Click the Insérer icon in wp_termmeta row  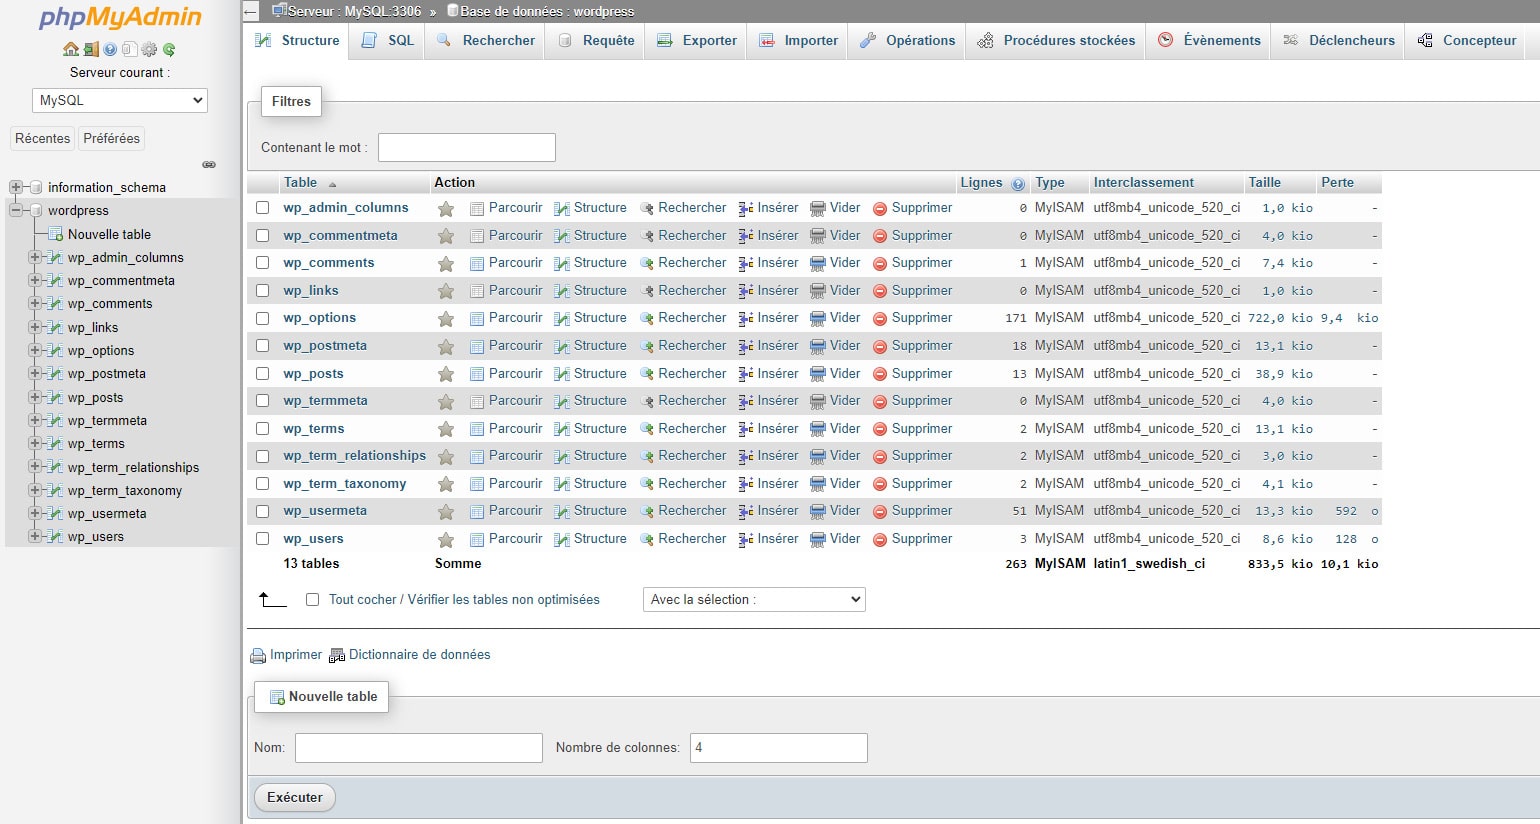[746, 401]
